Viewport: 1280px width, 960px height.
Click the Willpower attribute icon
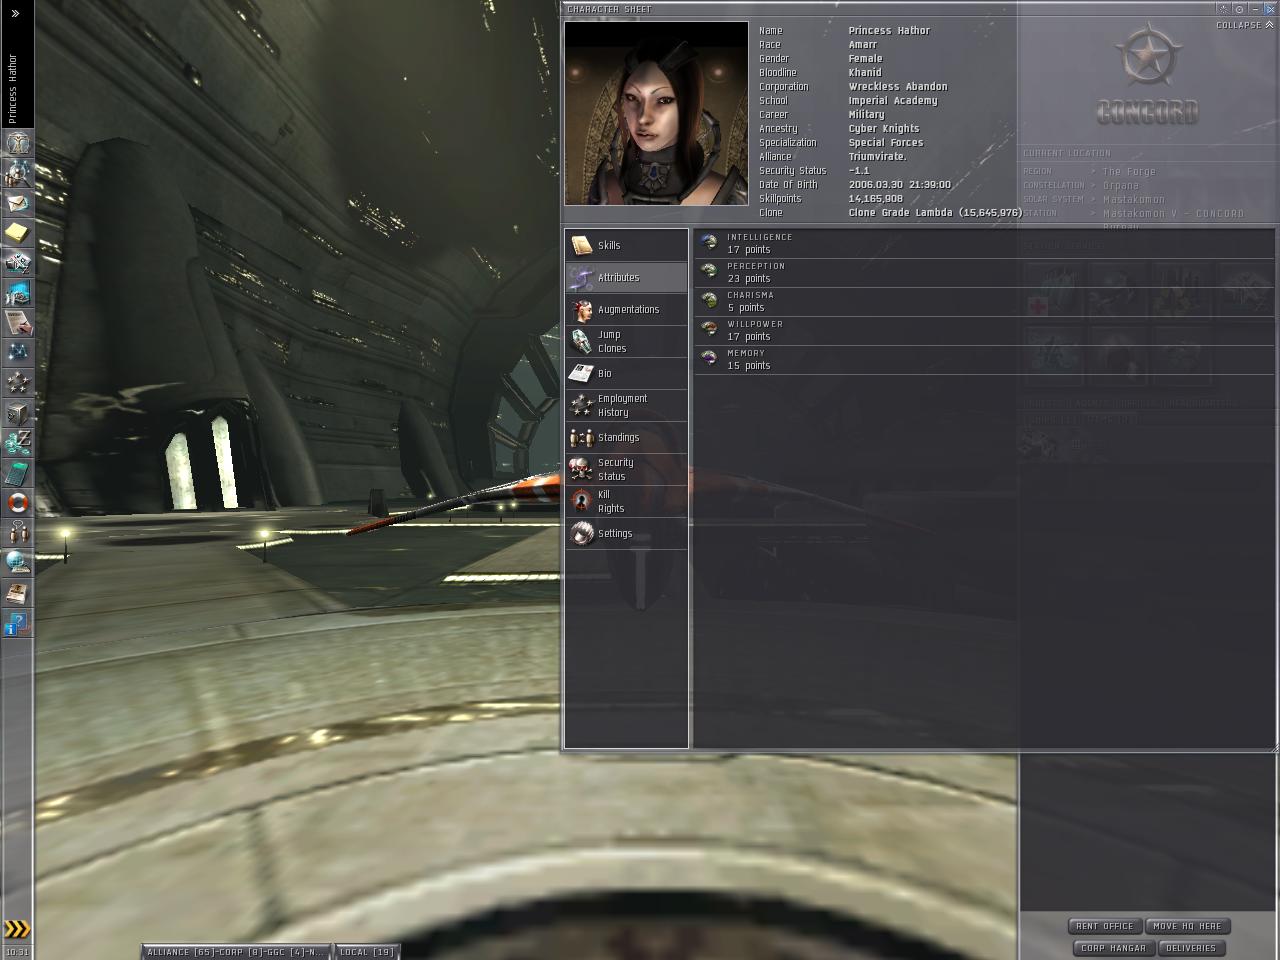pyautogui.click(x=709, y=329)
